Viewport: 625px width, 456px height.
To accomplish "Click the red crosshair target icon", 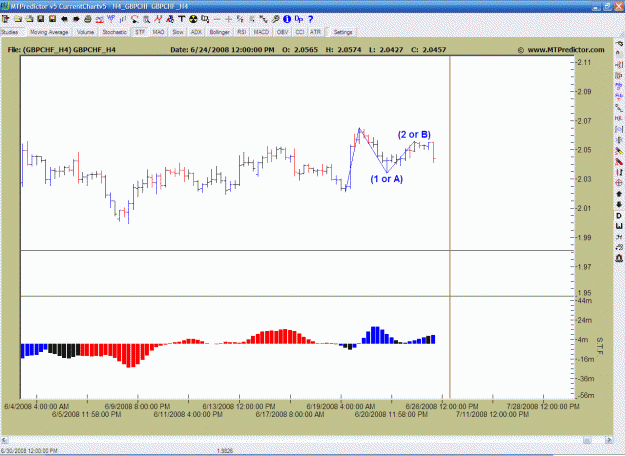I will click(x=619, y=183).
